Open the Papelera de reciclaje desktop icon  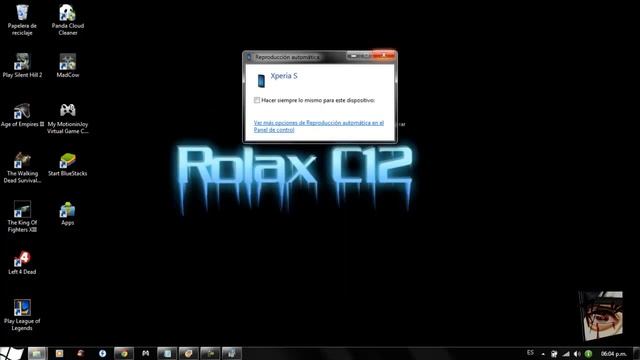click(22, 20)
